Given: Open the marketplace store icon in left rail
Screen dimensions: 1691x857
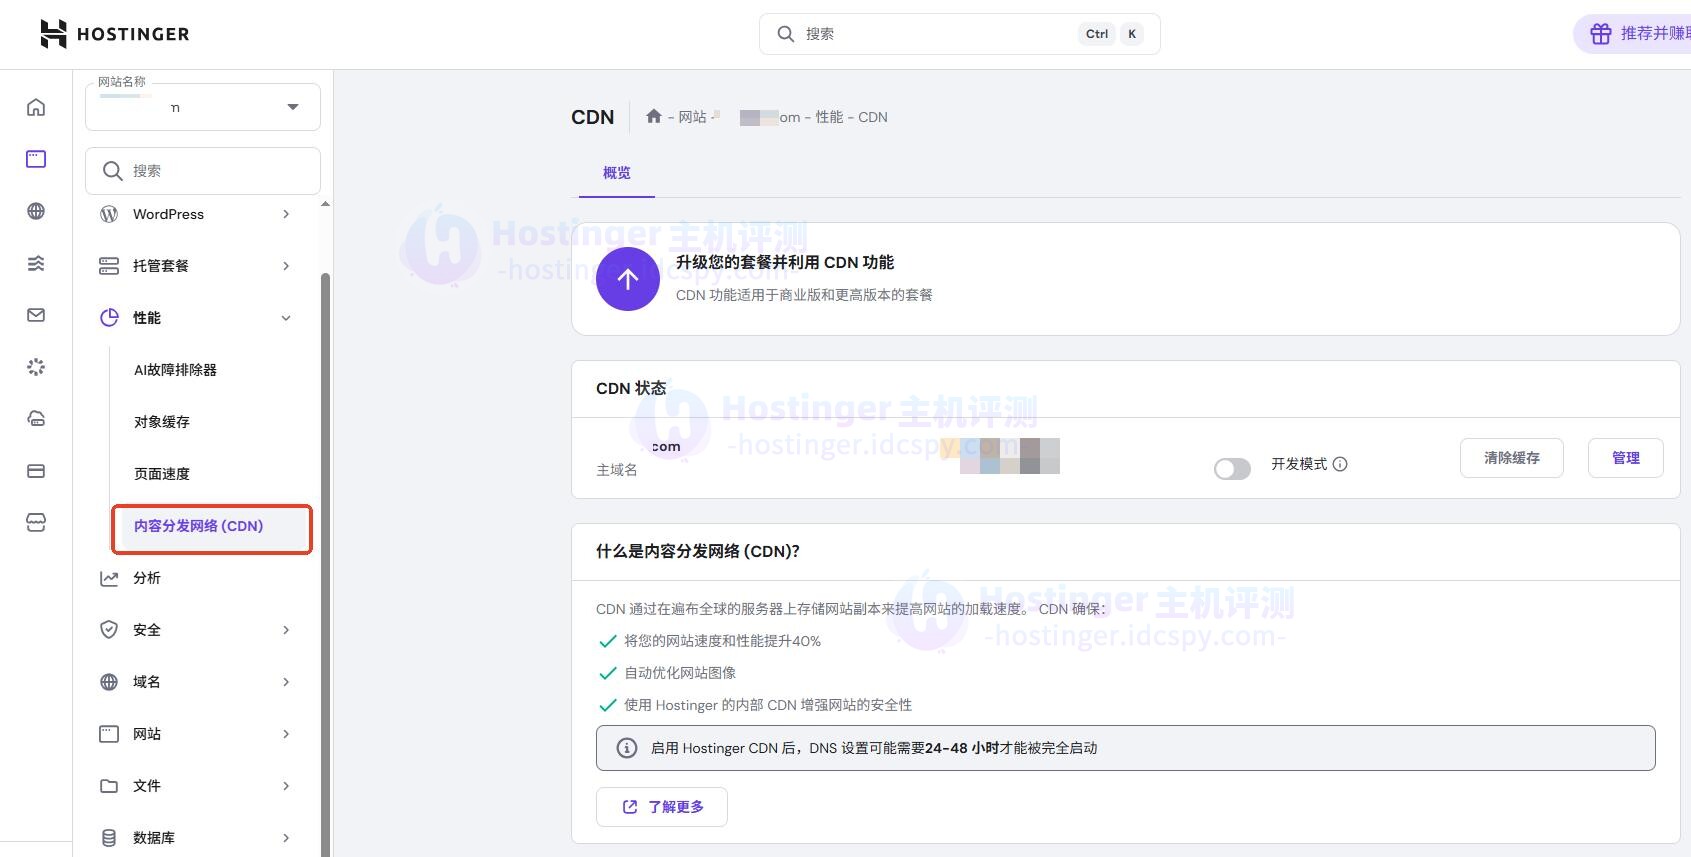Looking at the screenshot, I should click(36, 523).
